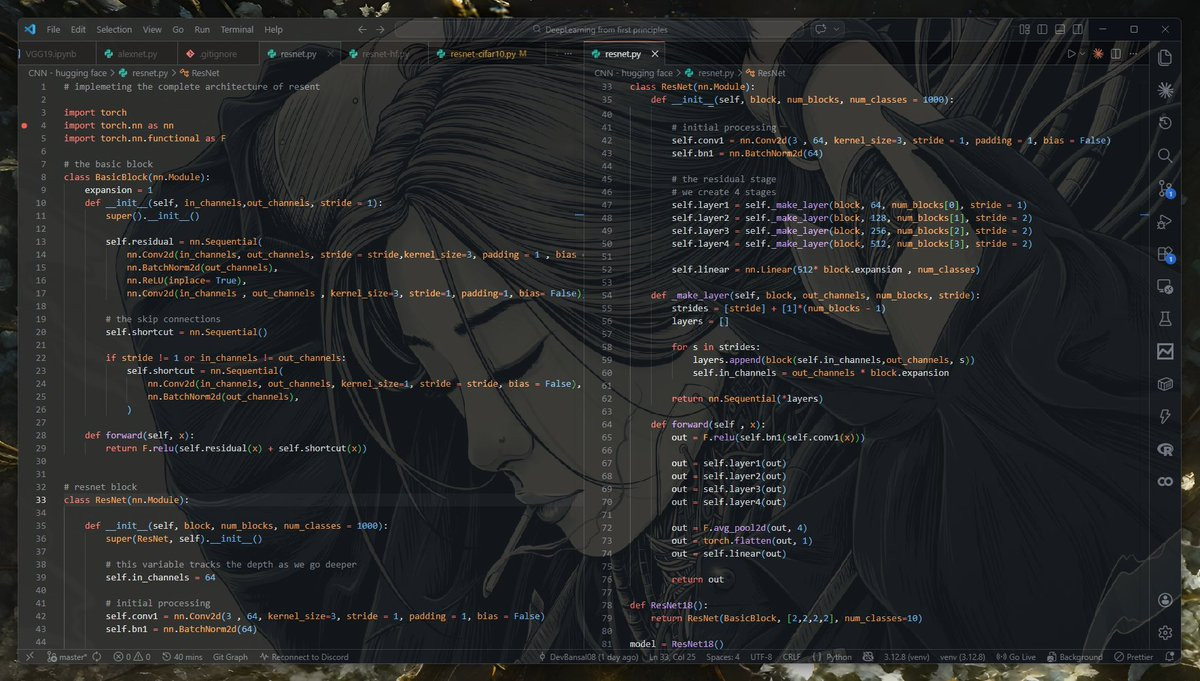Open the Testing flask view
Image resolution: width=1200 pixels, height=681 pixels.
tap(1164, 319)
